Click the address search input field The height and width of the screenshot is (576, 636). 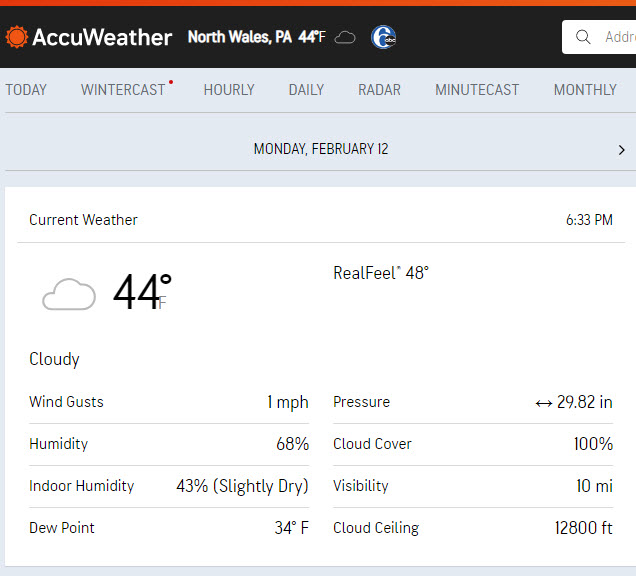point(599,37)
